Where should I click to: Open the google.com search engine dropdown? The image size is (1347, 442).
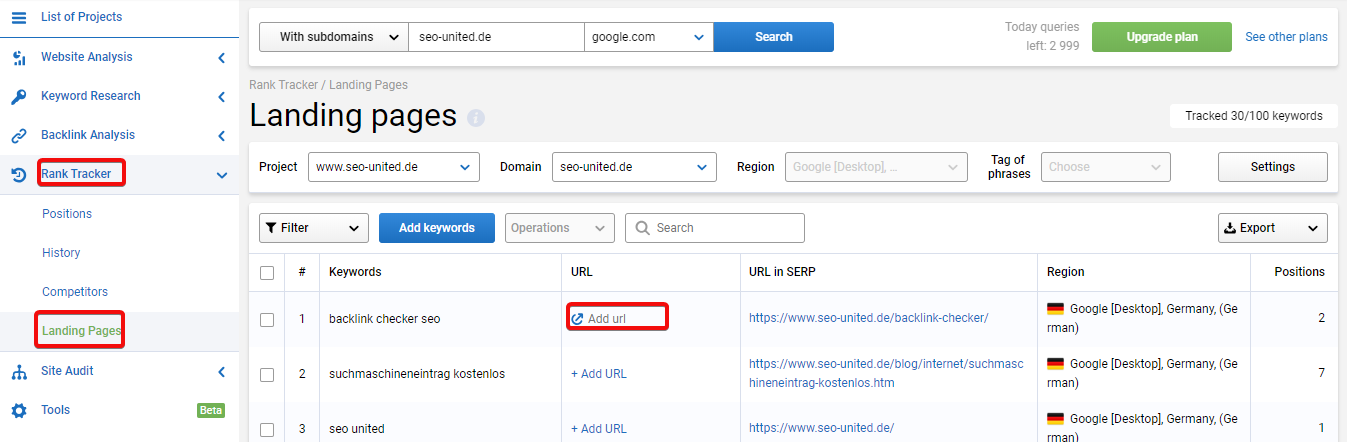[x=649, y=37]
